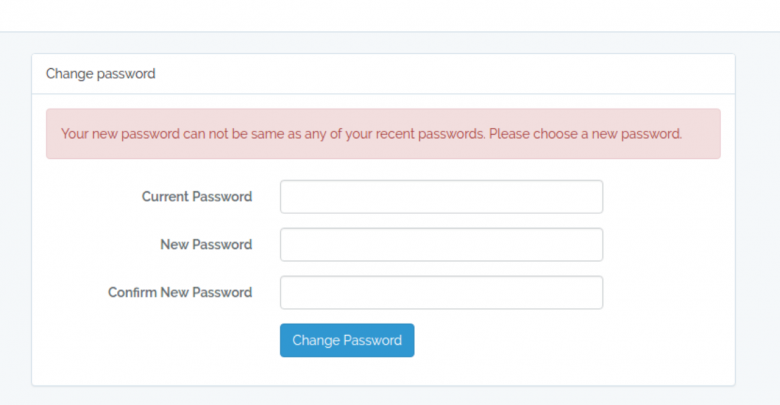Click the "Change password" panel heading
780x405 pixels.
(x=100, y=74)
